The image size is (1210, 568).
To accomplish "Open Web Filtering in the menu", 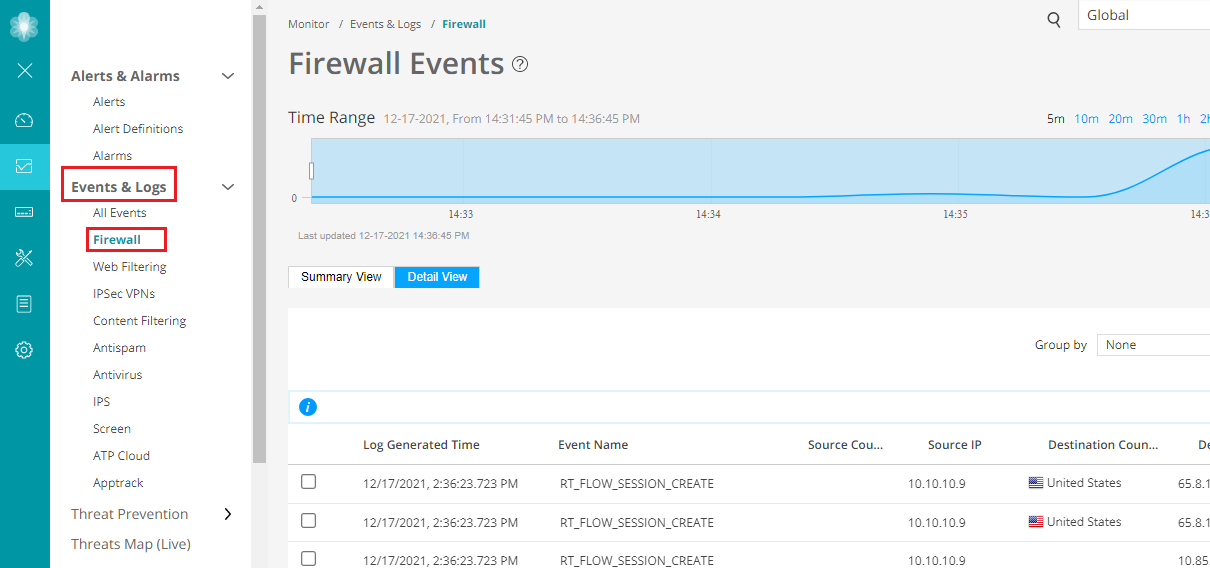I will point(129,267).
